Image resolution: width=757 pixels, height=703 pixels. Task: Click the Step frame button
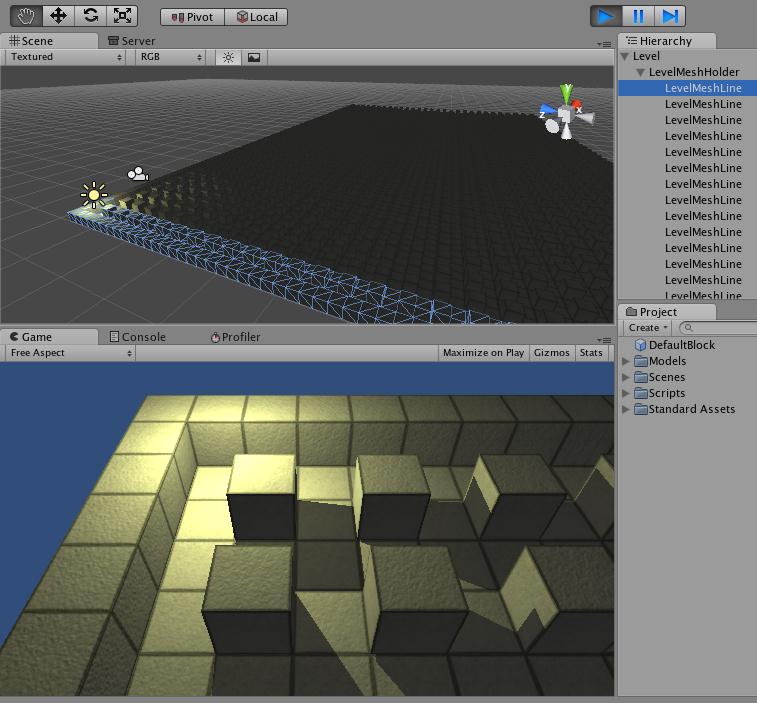[670, 16]
